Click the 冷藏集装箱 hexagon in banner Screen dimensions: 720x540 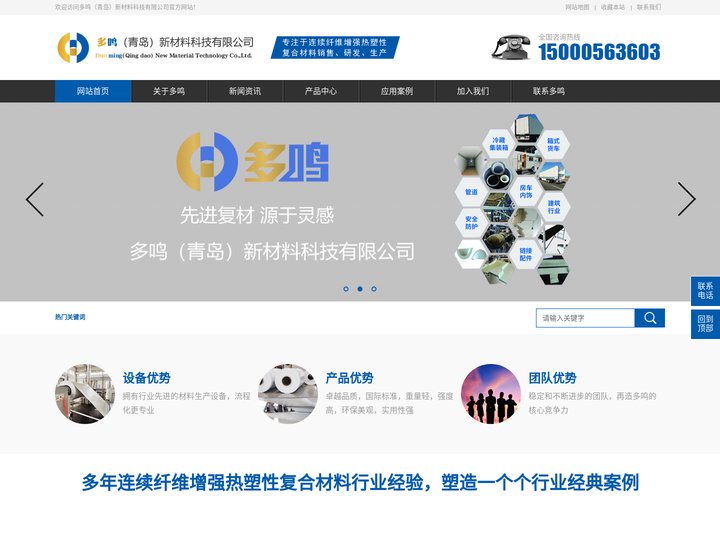498,144
